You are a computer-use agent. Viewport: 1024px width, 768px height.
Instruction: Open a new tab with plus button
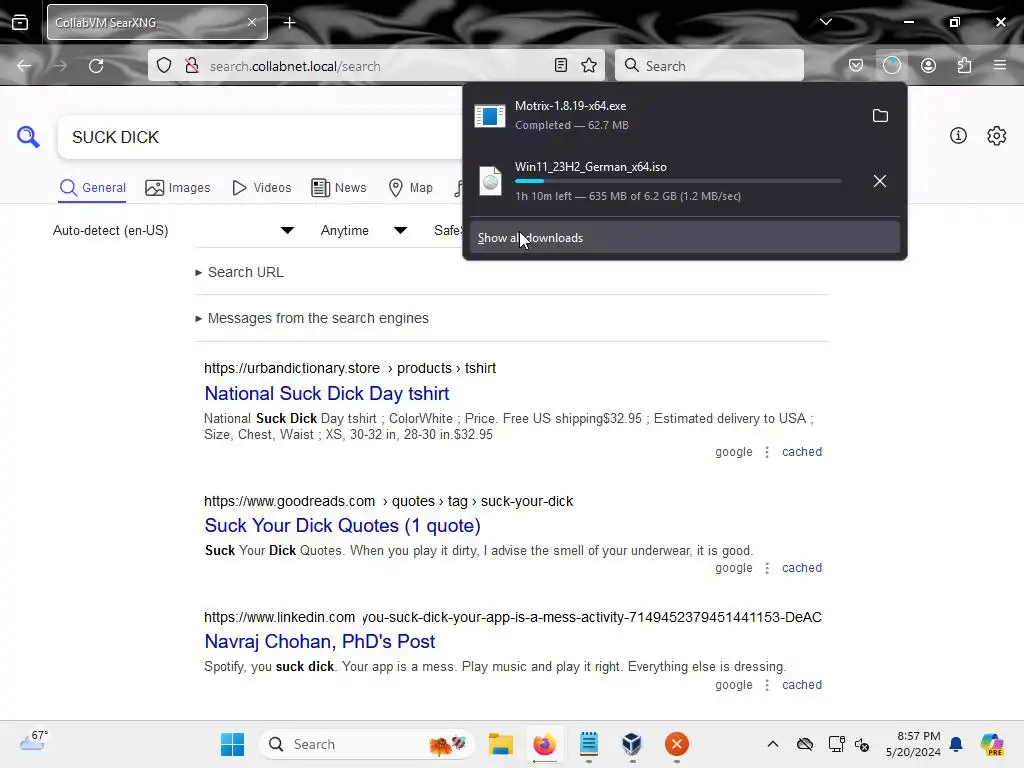pyautogui.click(x=289, y=23)
